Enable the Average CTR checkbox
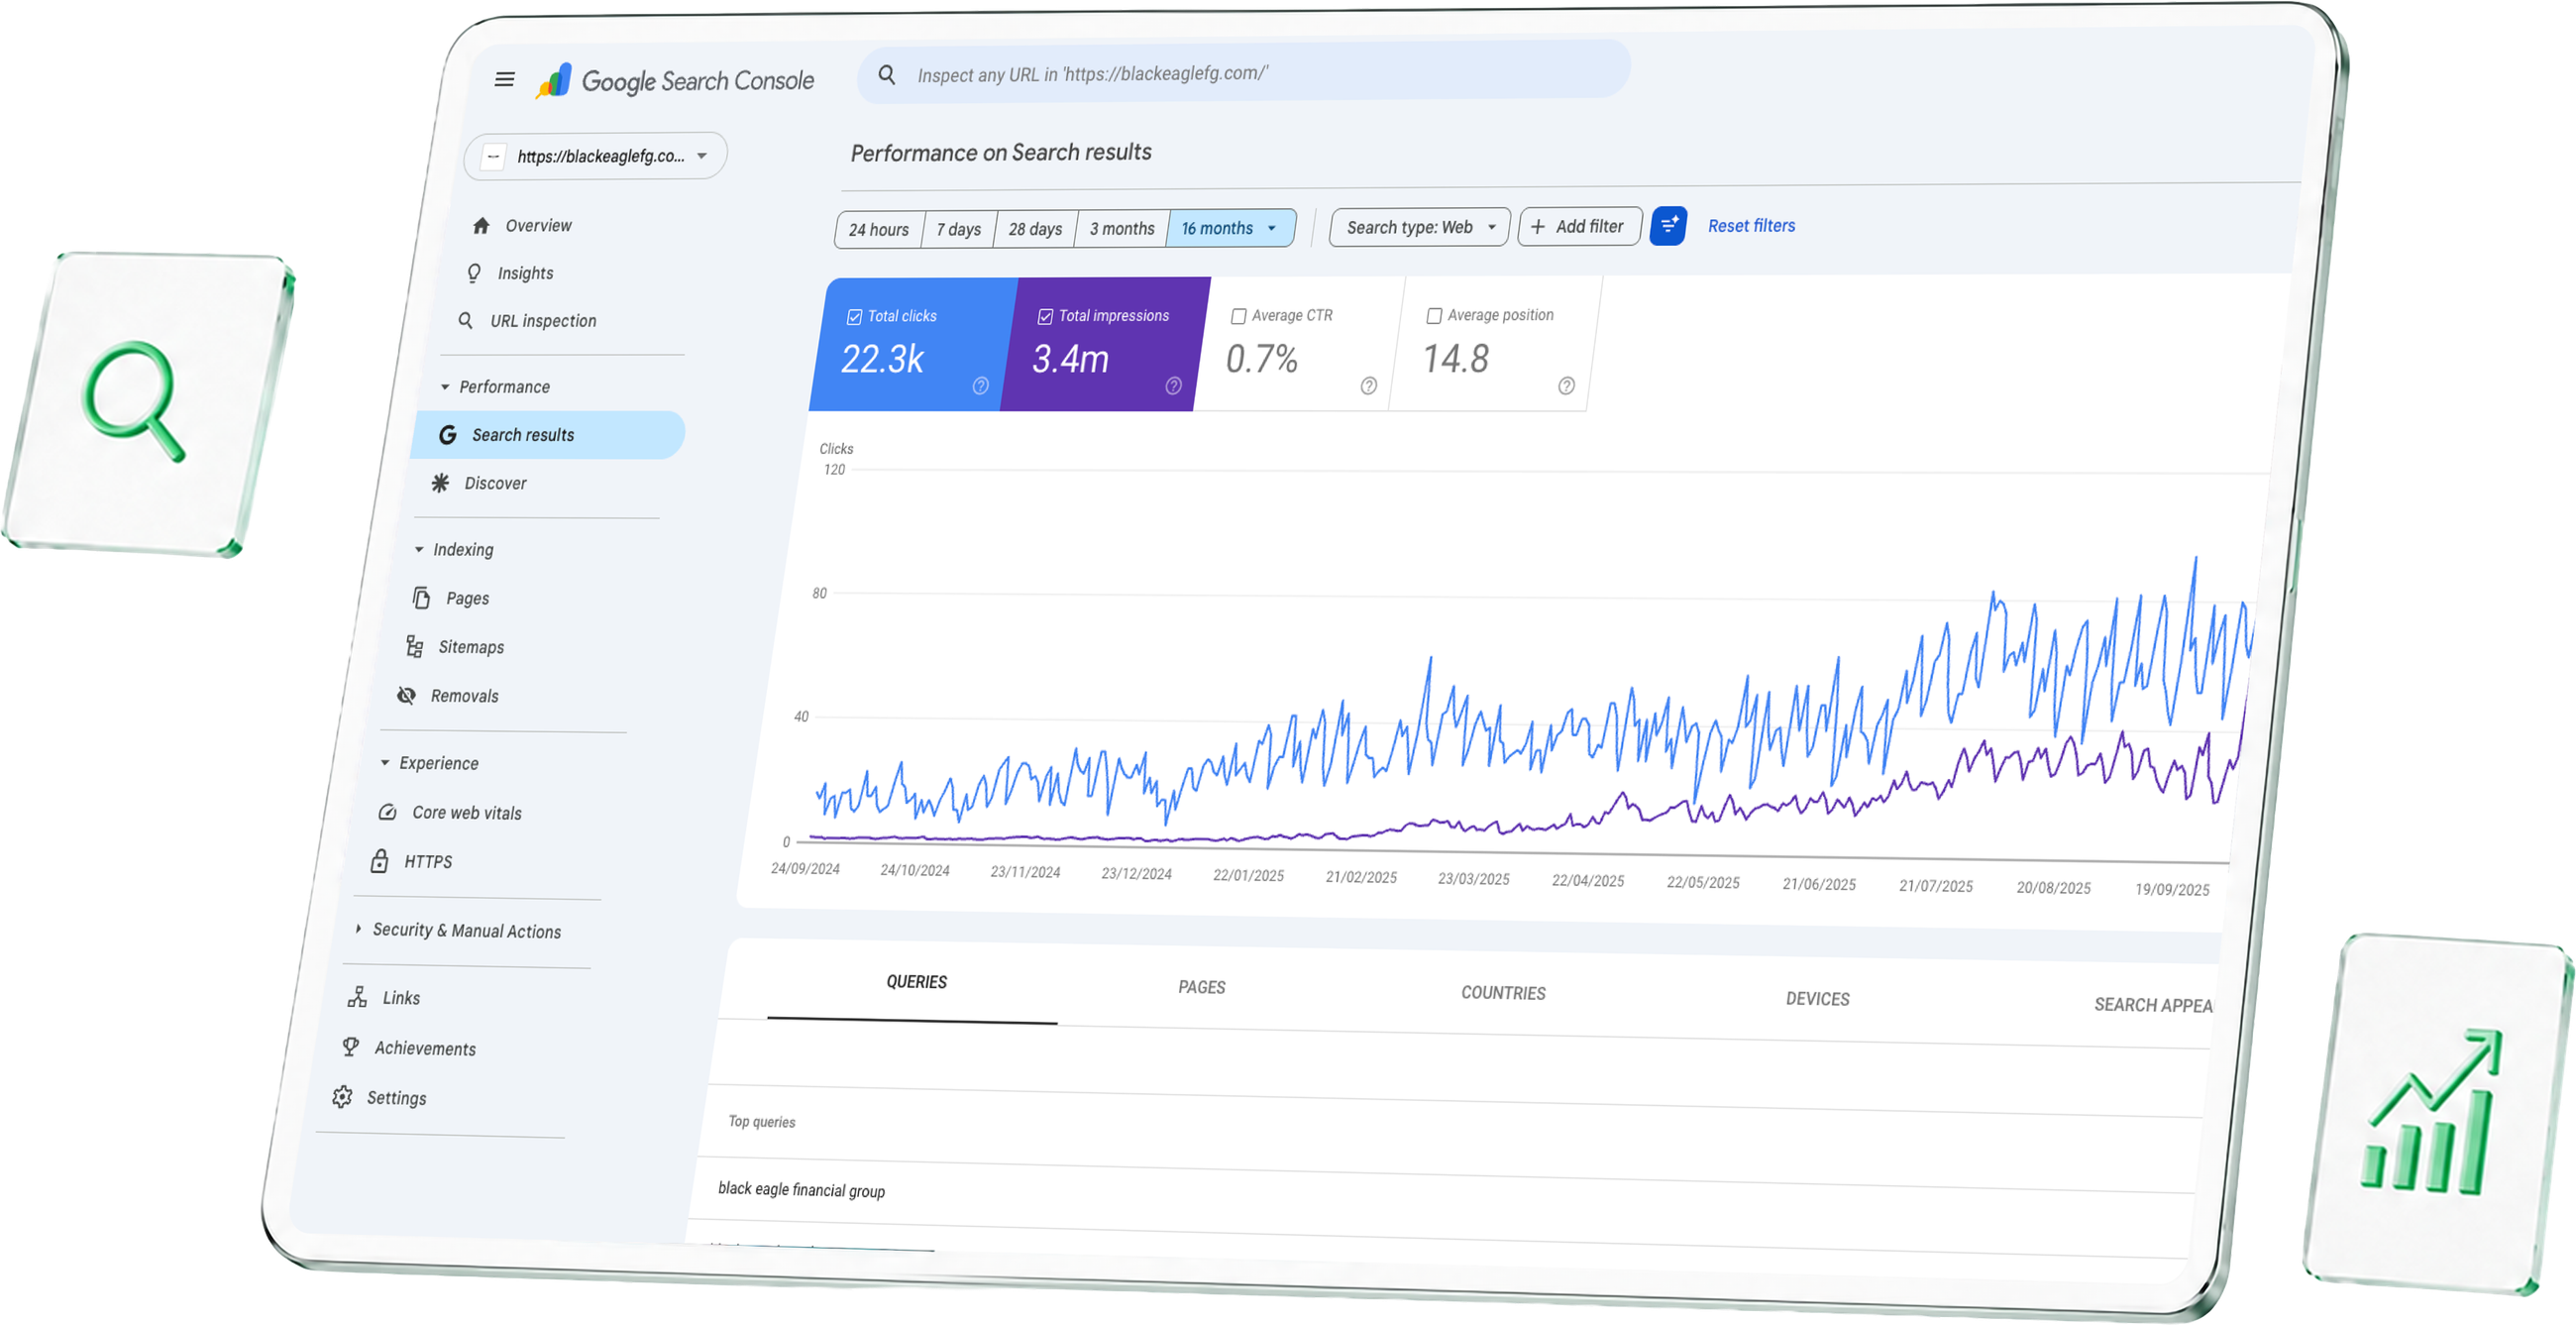2576x1325 pixels. point(1238,316)
